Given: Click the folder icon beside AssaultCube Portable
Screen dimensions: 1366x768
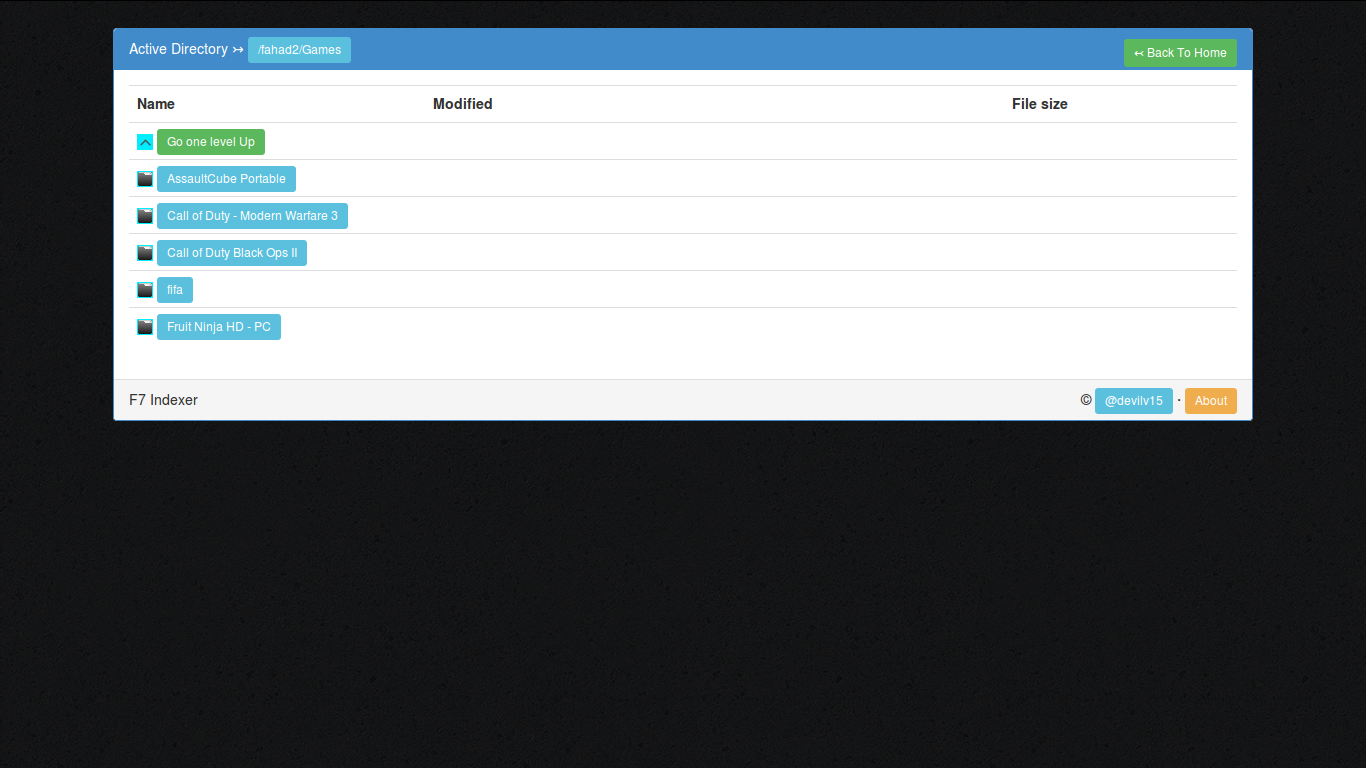Looking at the screenshot, I should 145,179.
